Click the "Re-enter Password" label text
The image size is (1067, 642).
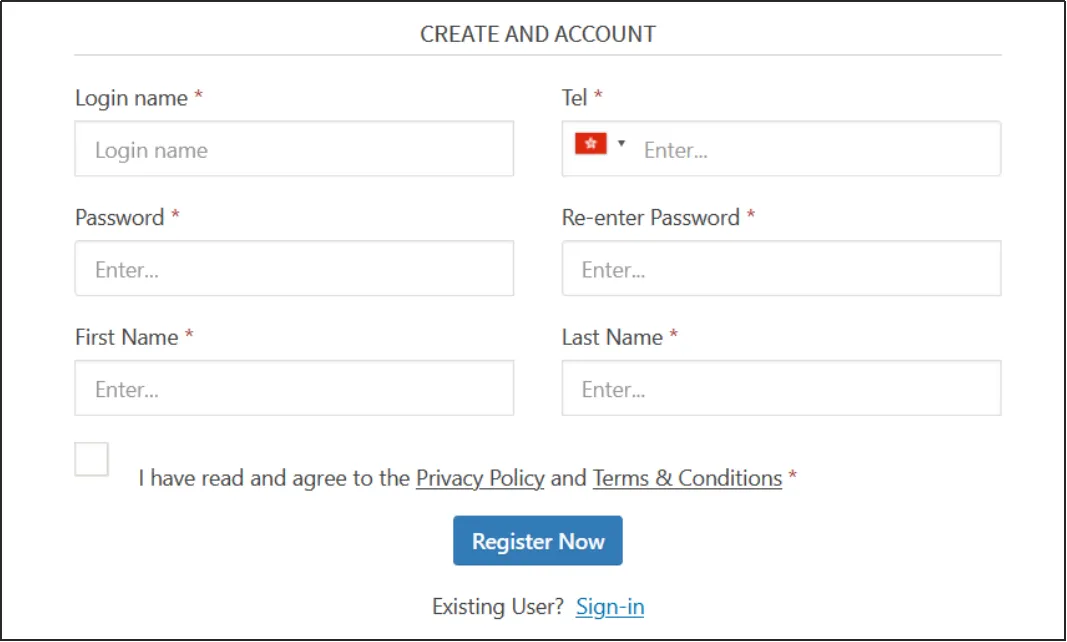pos(650,218)
